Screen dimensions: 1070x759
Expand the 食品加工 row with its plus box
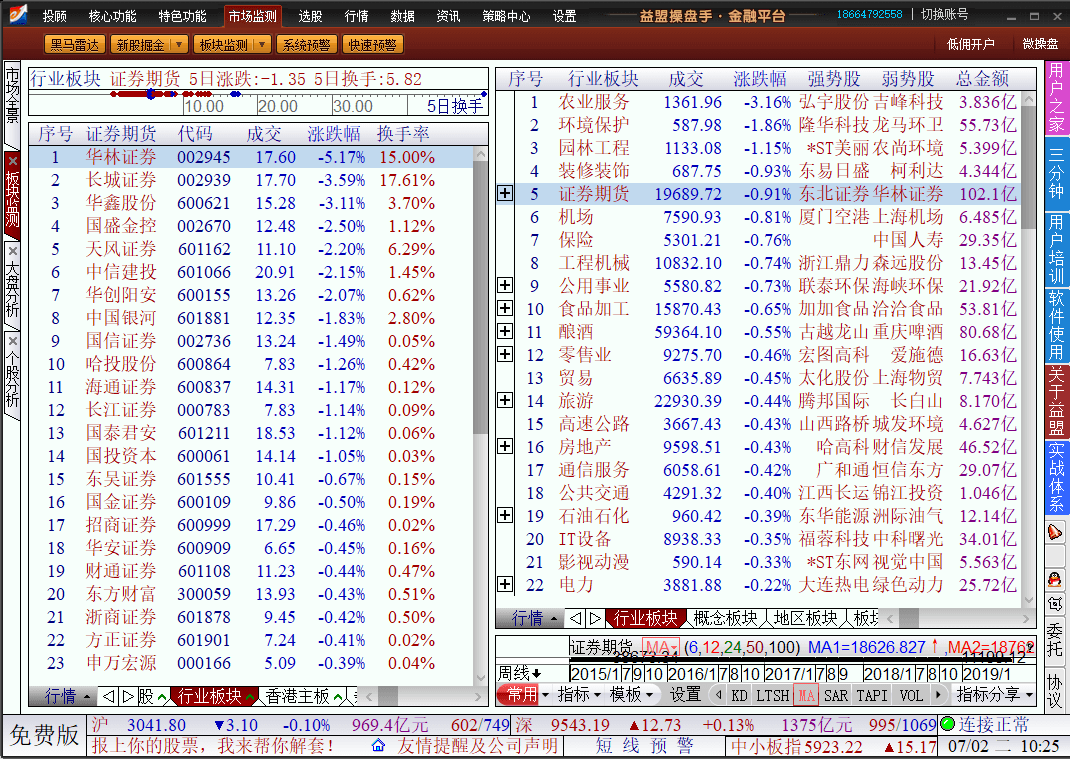[x=505, y=309]
